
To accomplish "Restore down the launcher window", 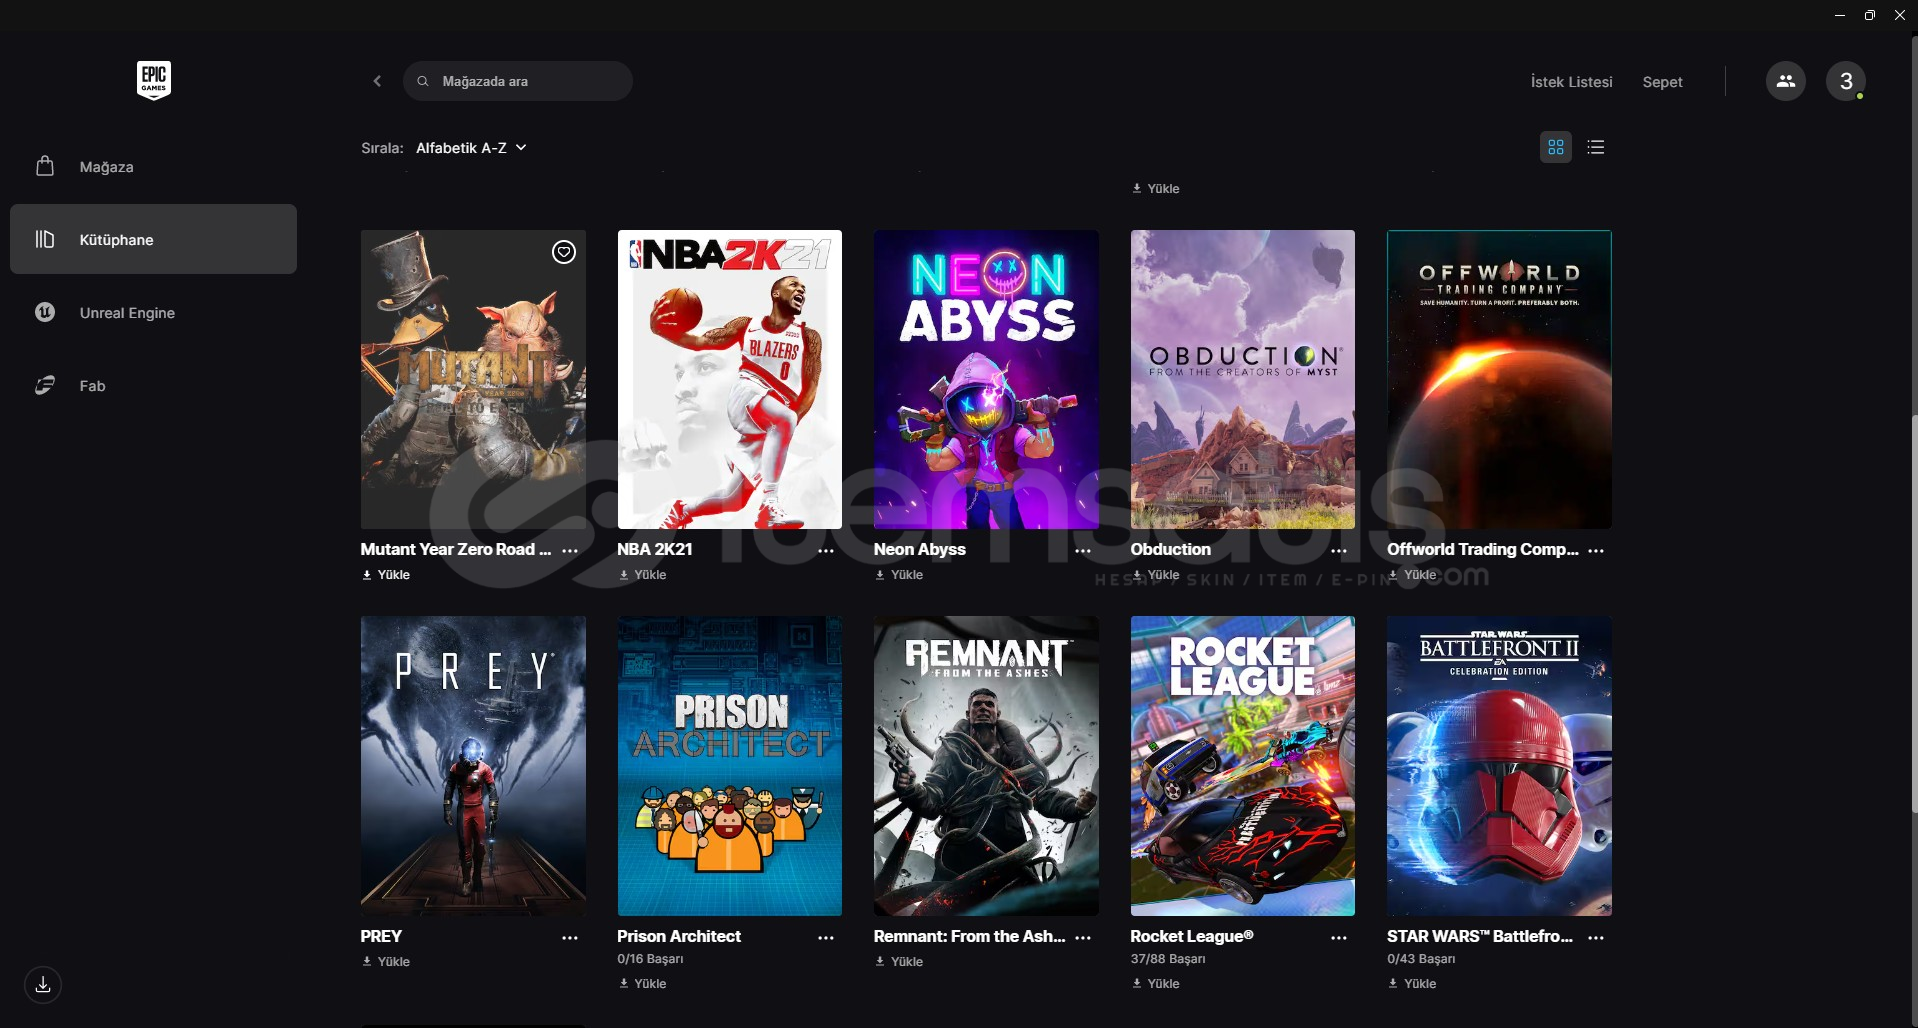I will pyautogui.click(x=1870, y=15).
